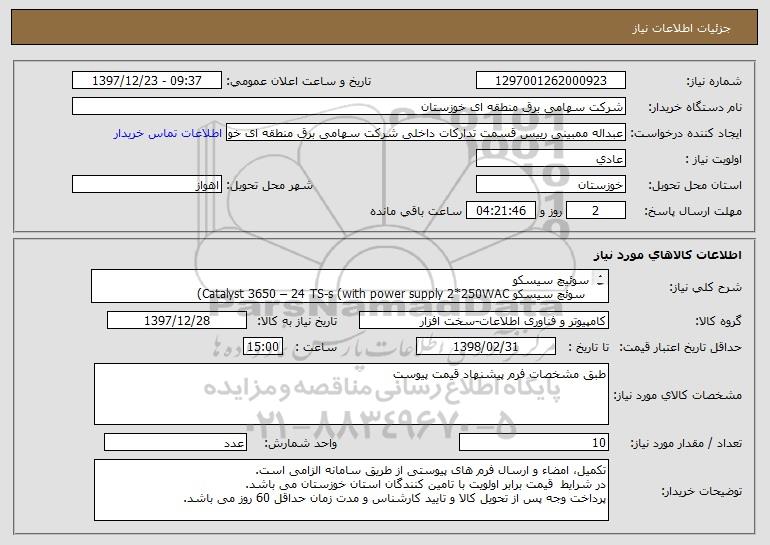This screenshot has height=545, width=770.
Task: Click the label نام دستگاه خریدار
Action: (695, 107)
